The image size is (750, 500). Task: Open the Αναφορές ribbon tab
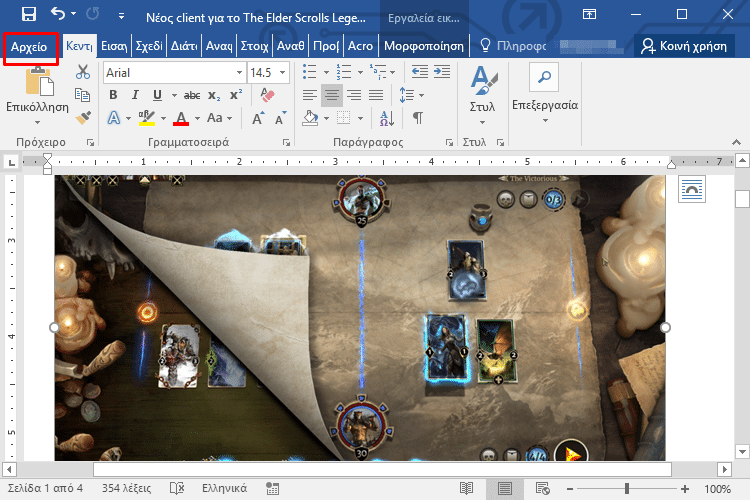pos(219,46)
